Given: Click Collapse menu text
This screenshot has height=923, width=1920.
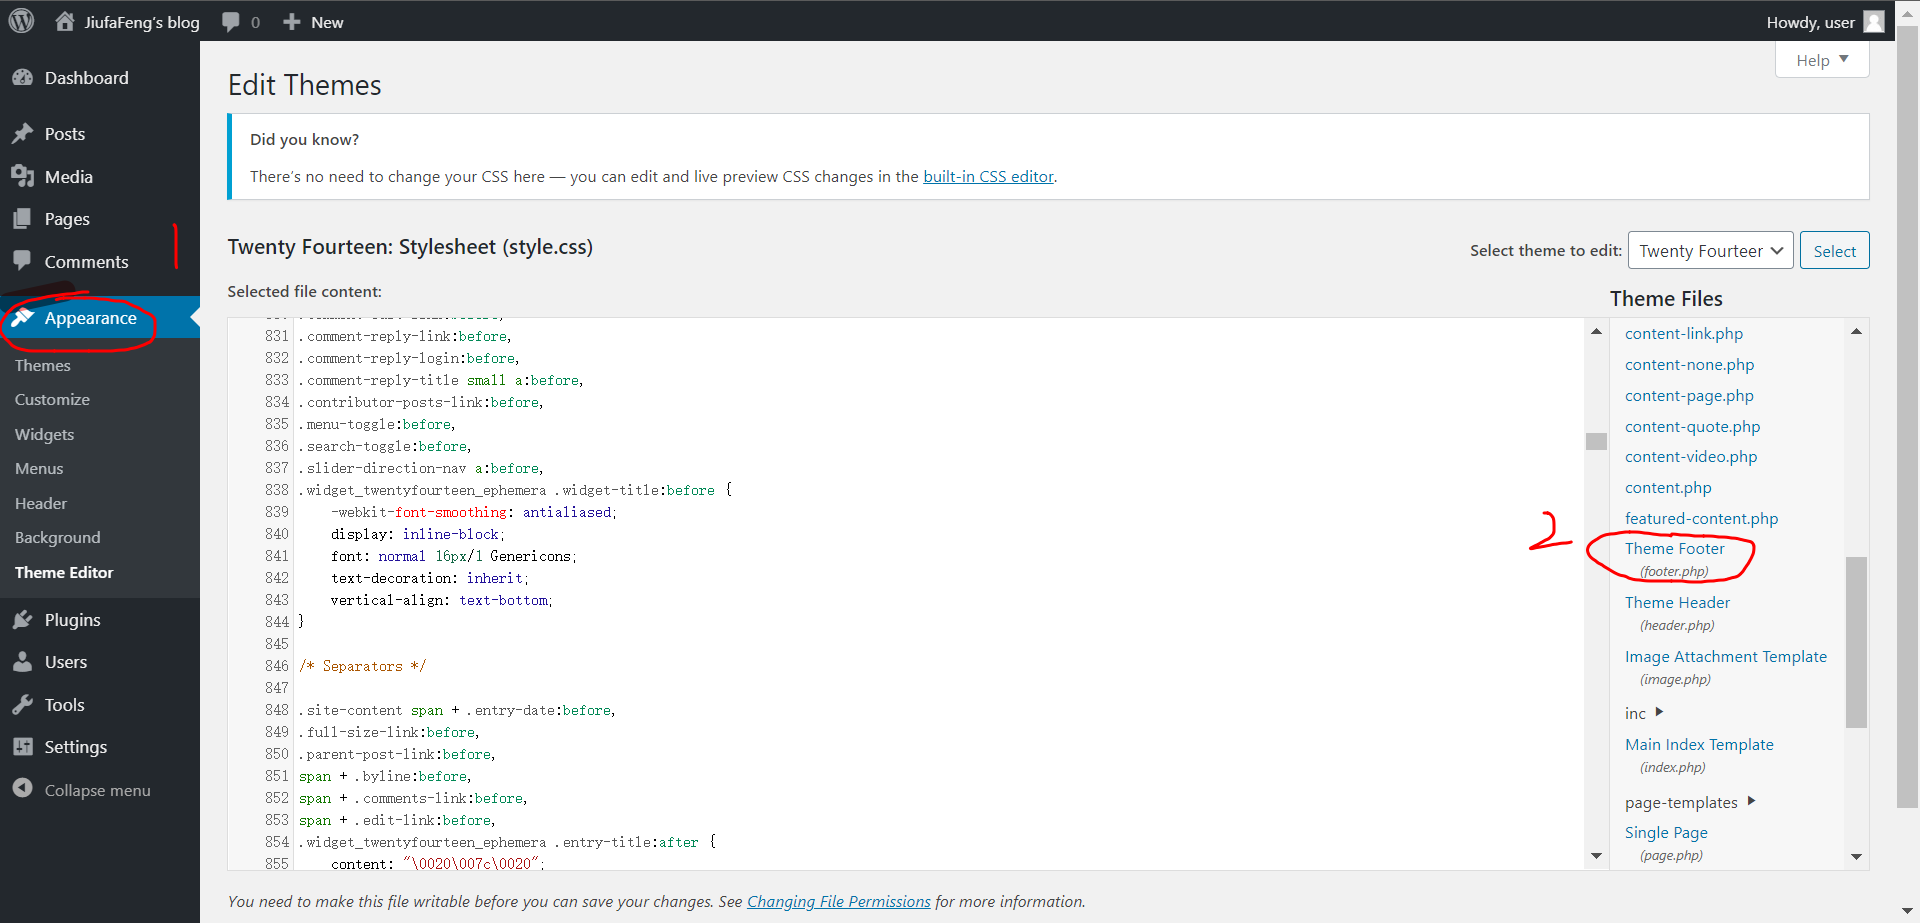Looking at the screenshot, I should click(x=97, y=790).
